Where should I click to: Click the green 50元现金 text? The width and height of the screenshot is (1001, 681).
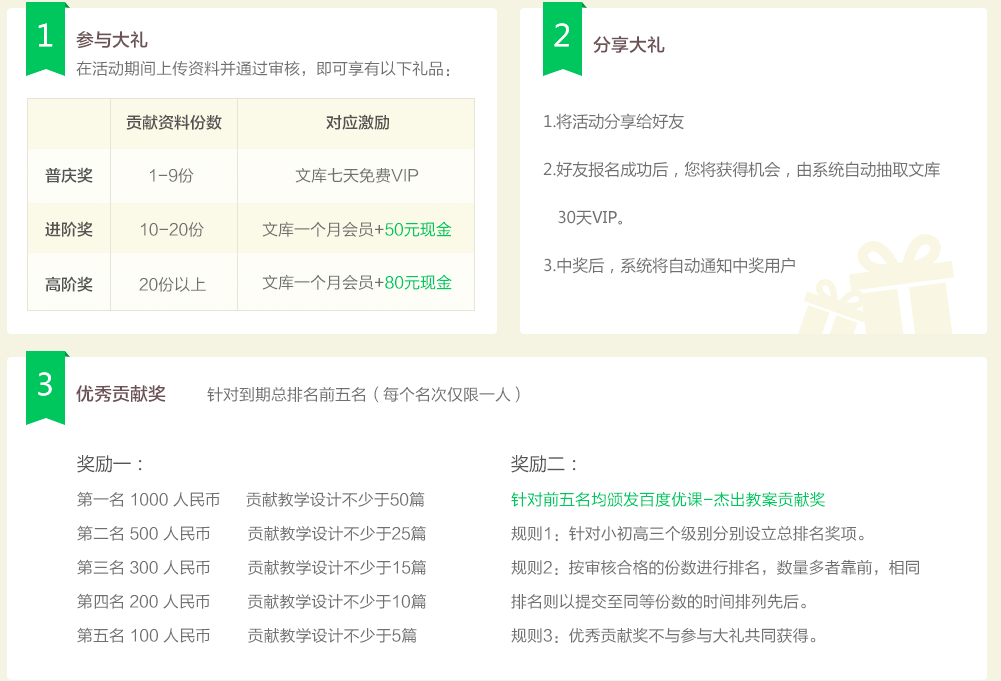click(418, 230)
